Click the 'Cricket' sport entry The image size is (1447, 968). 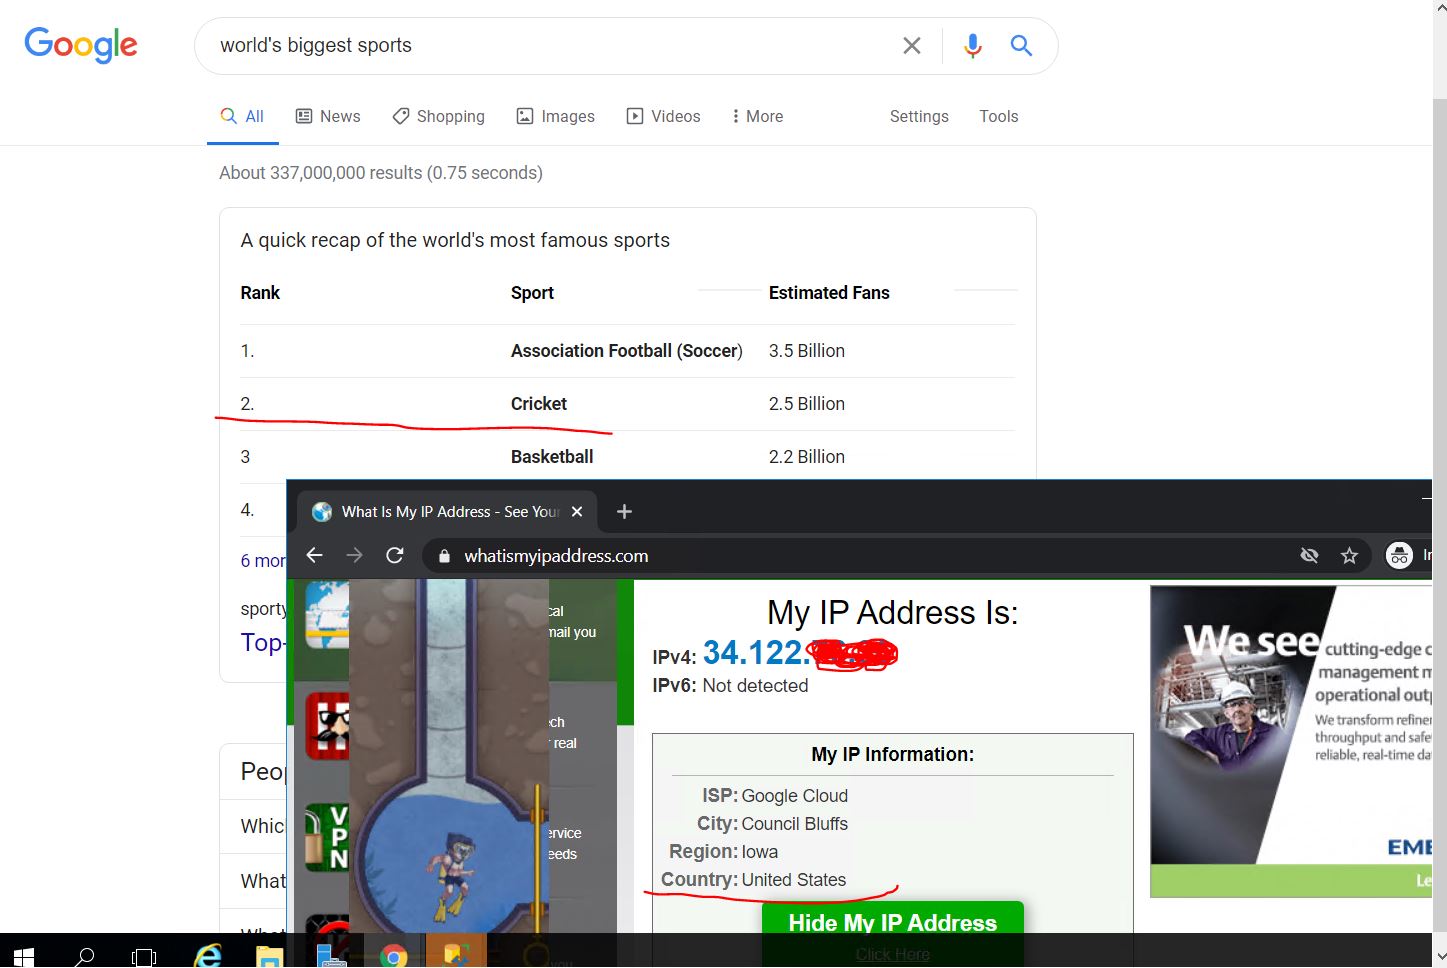coord(539,404)
